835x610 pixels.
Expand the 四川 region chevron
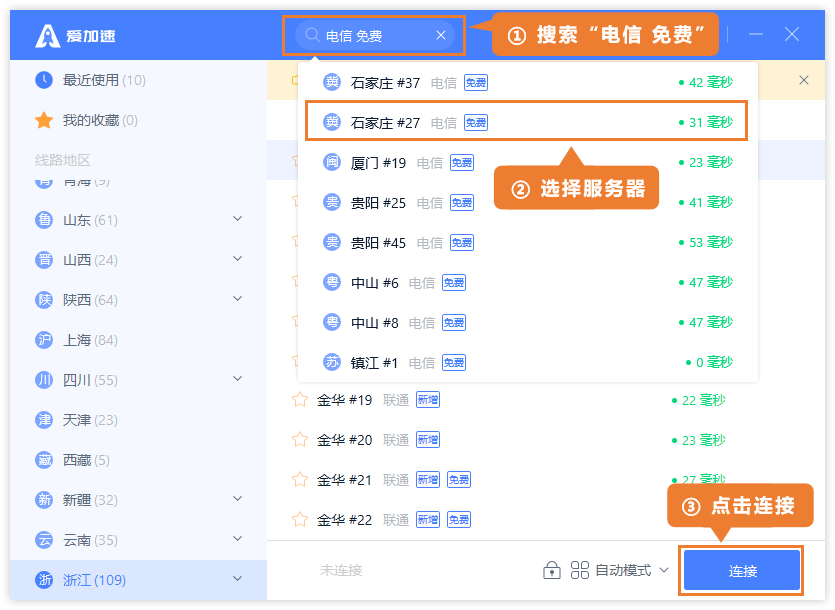tap(238, 378)
